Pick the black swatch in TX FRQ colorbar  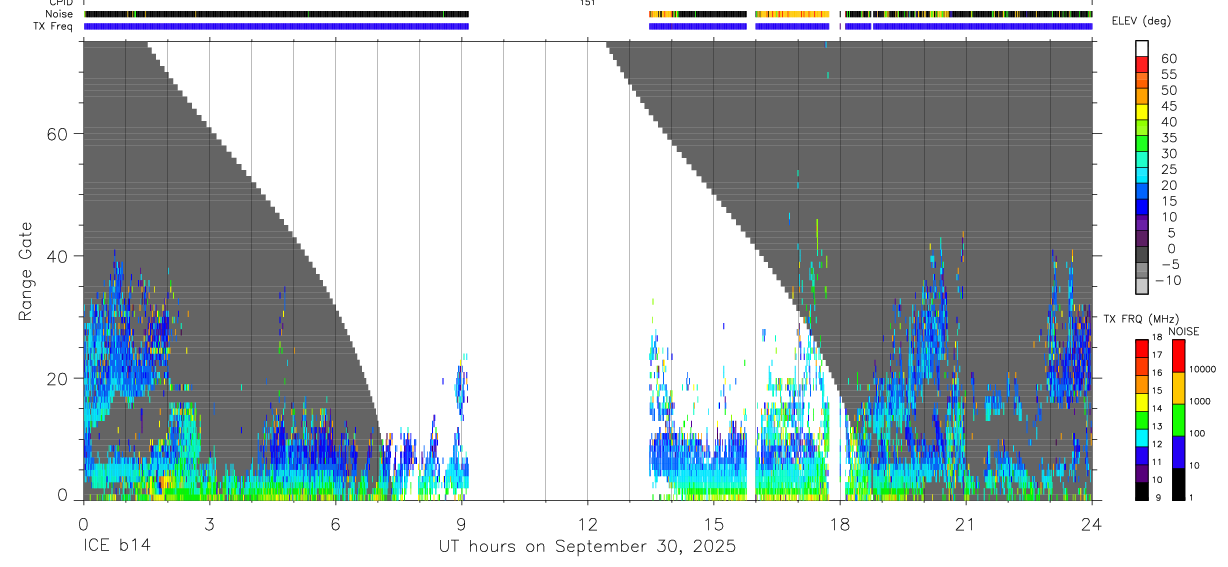point(1142,489)
